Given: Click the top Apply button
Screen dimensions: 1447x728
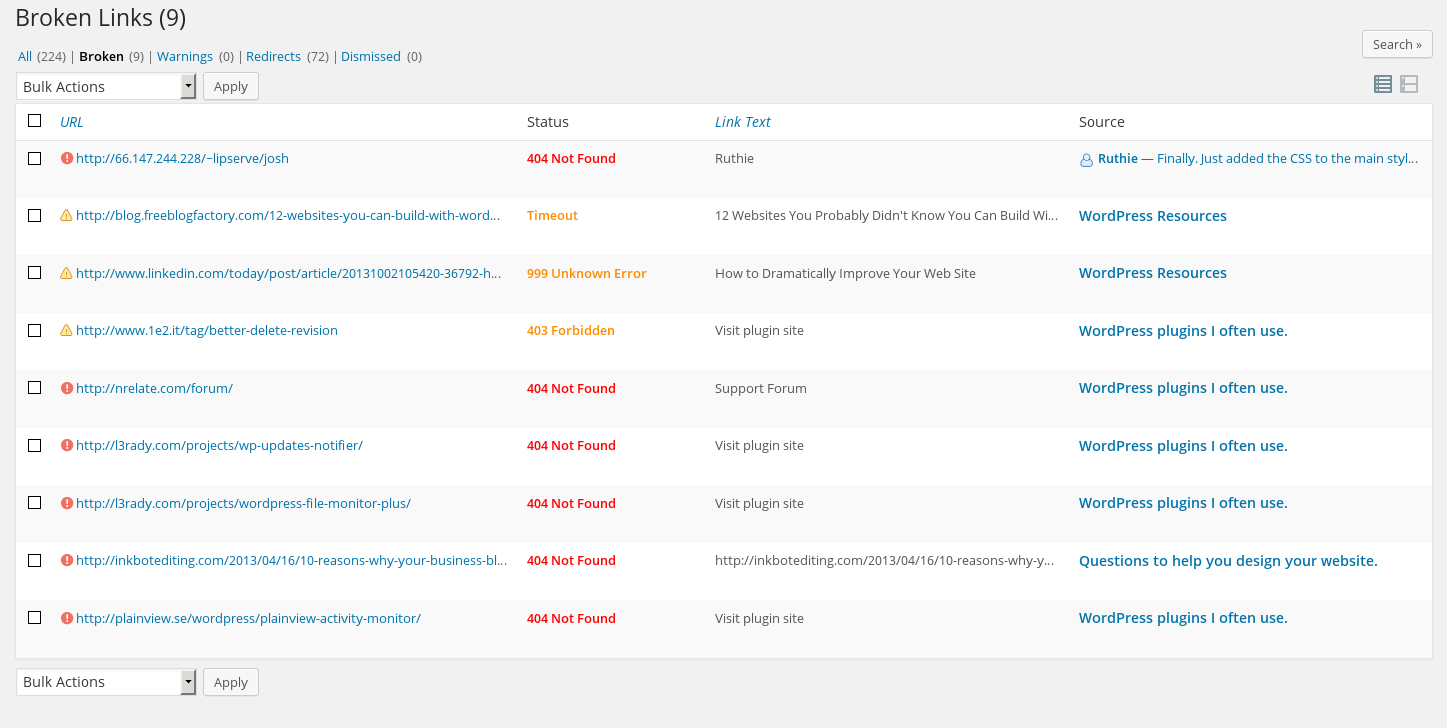Looking at the screenshot, I should click(x=231, y=86).
